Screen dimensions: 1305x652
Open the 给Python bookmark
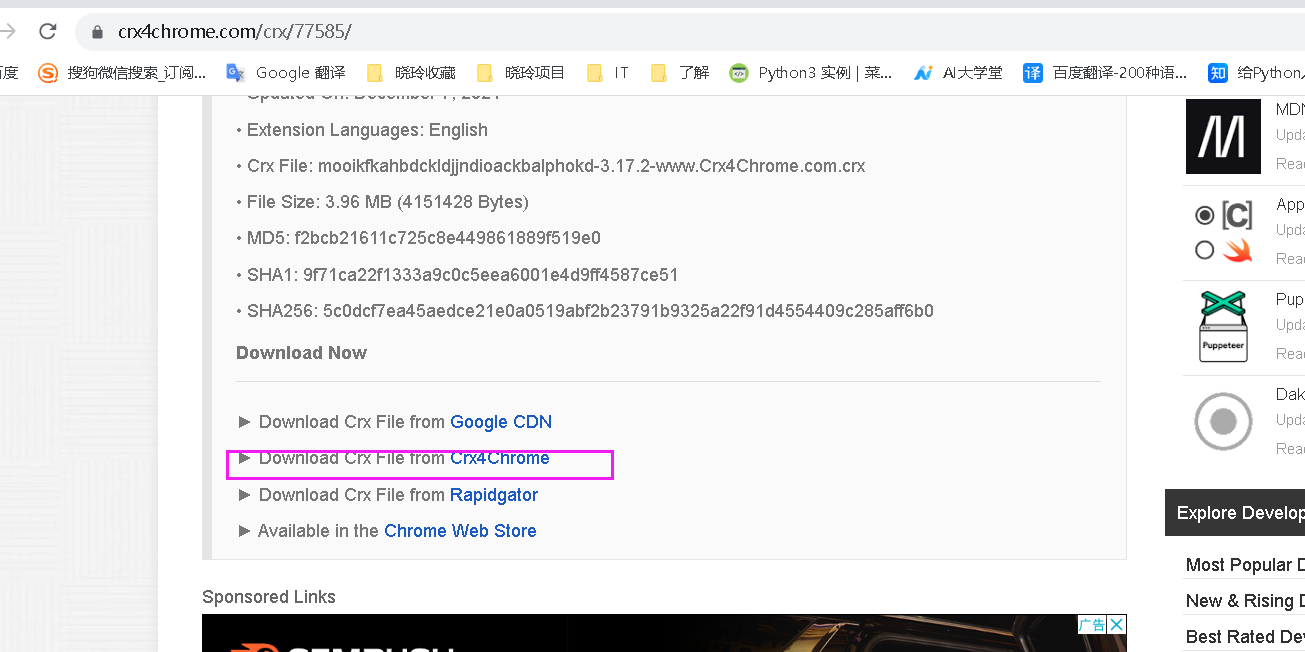point(1256,72)
